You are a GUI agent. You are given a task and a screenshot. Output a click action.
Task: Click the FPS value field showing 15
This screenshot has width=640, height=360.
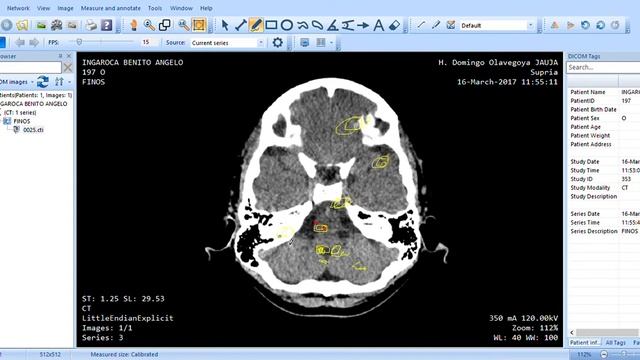click(148, 42)
